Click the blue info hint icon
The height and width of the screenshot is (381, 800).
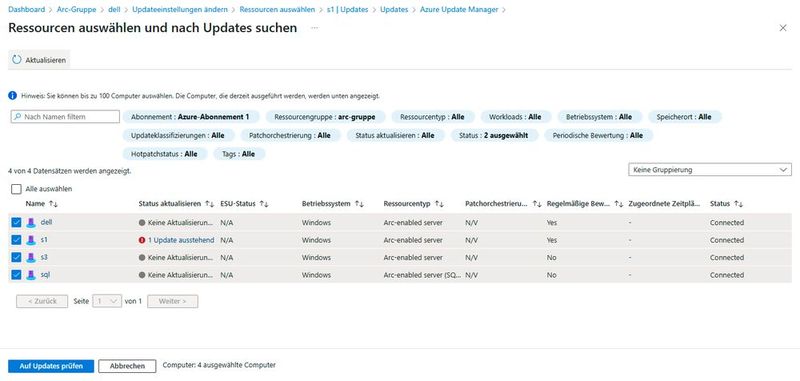point(13,95)
